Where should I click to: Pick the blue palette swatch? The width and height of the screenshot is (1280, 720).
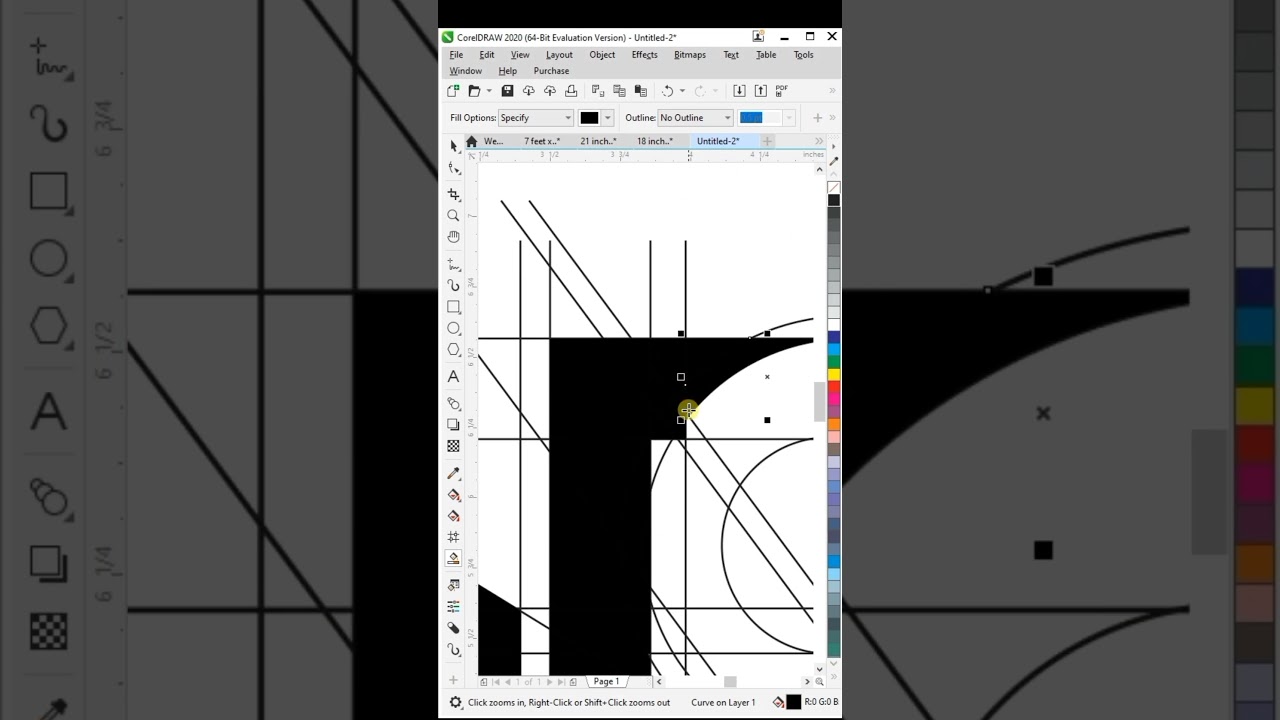coord(833,338)
